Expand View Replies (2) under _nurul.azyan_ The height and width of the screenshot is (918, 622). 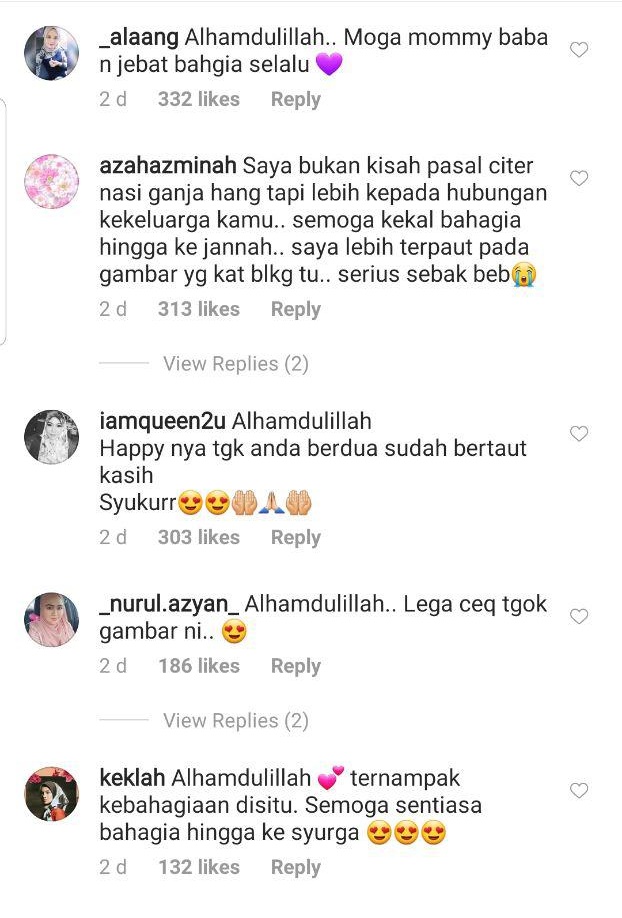(x=235, y=720)
